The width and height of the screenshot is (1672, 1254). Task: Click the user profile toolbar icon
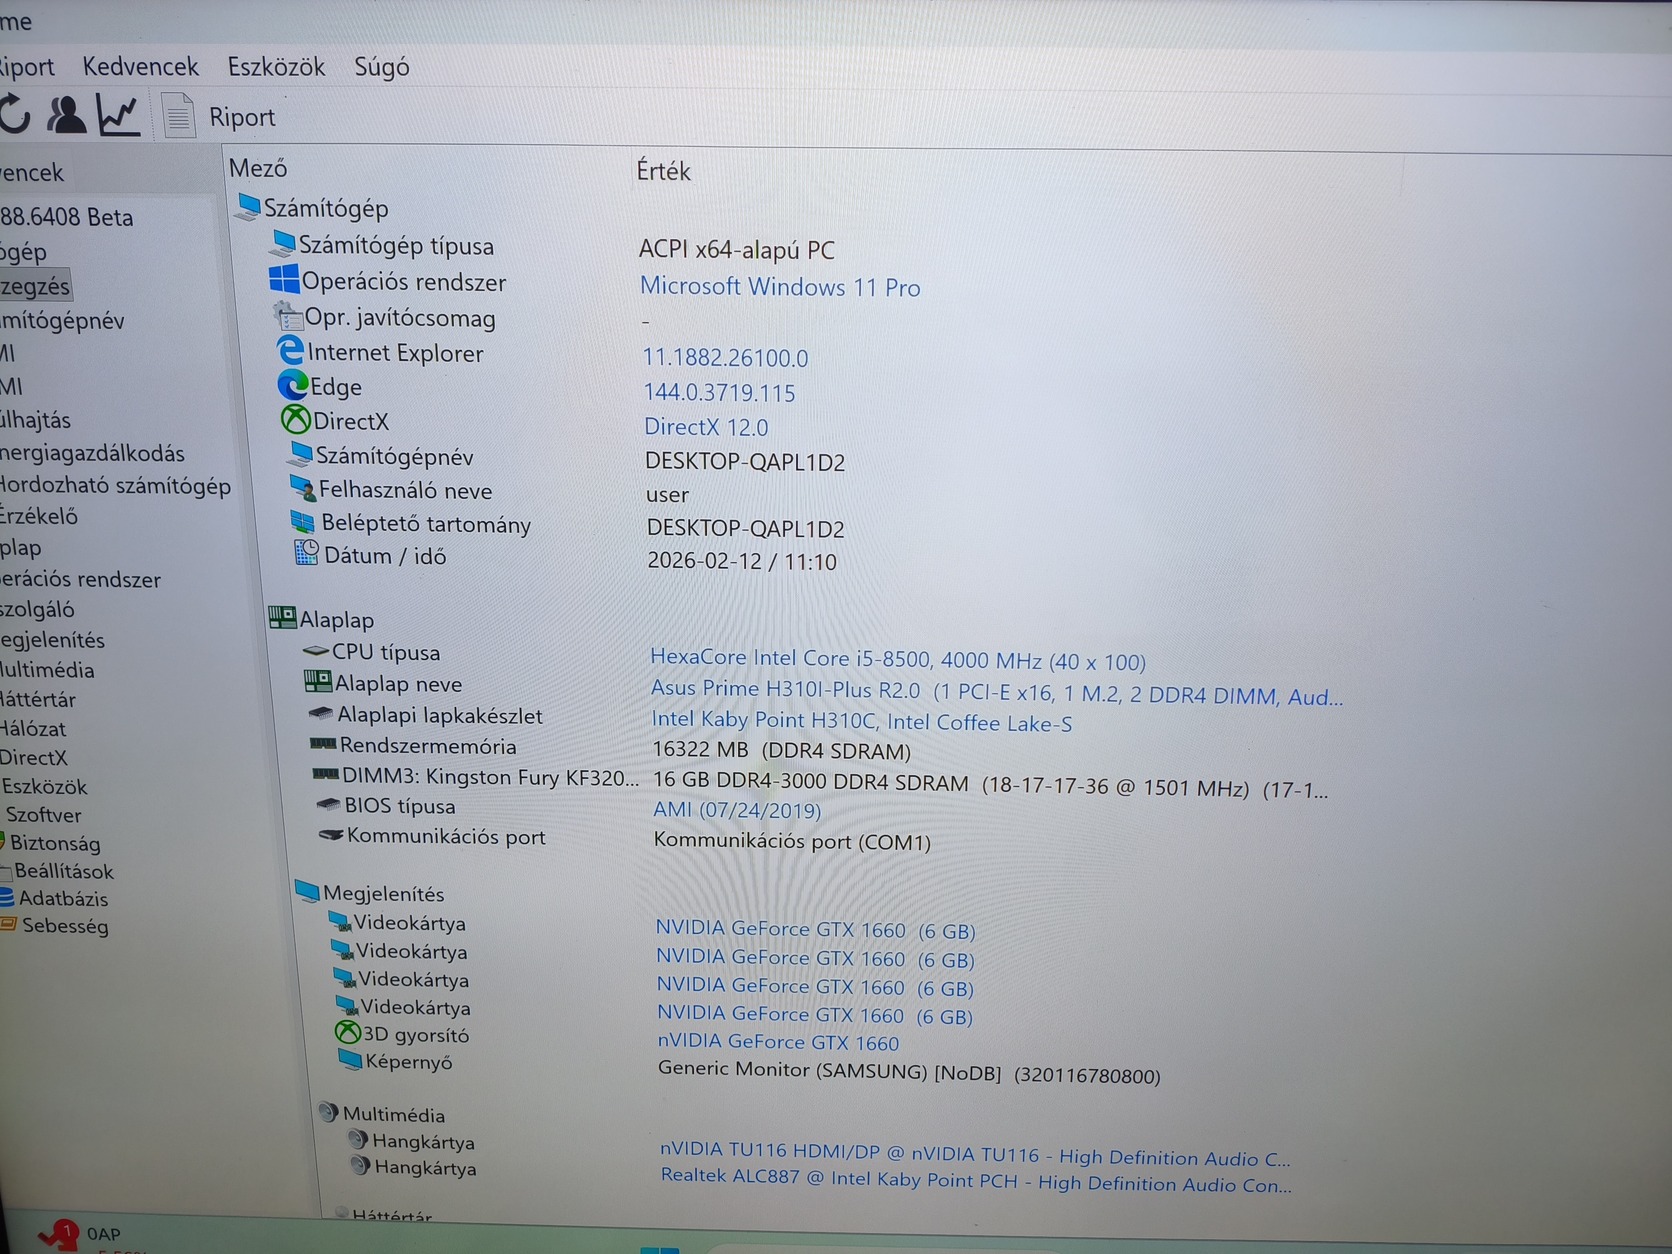point(66,115)
